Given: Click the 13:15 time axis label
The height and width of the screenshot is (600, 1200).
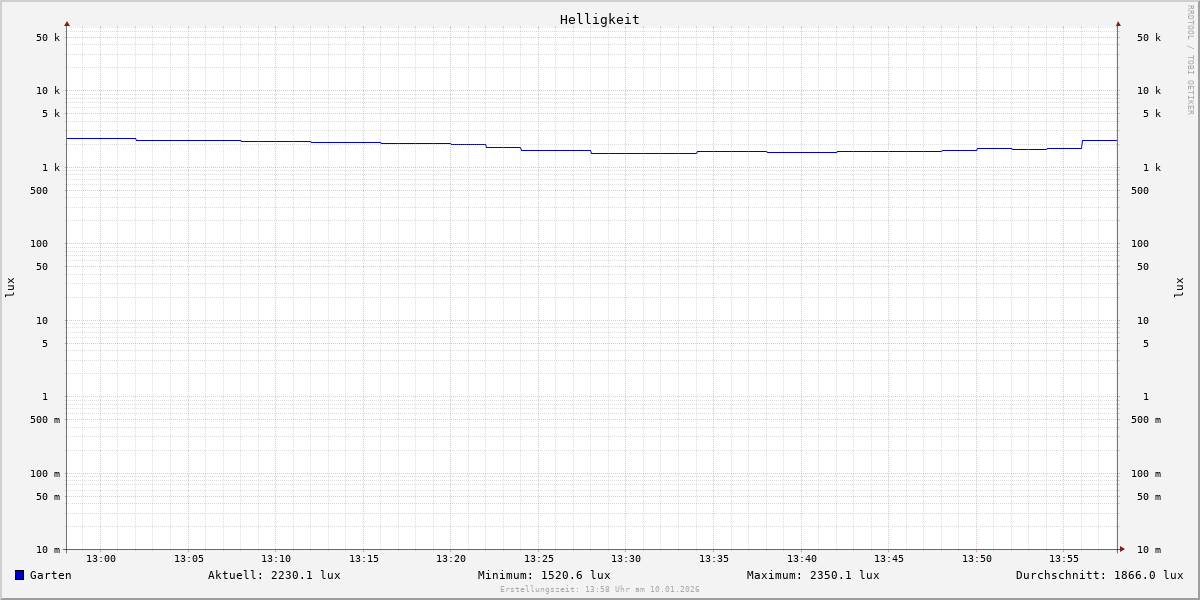Looking at the screenshot, I should [364, 559].
